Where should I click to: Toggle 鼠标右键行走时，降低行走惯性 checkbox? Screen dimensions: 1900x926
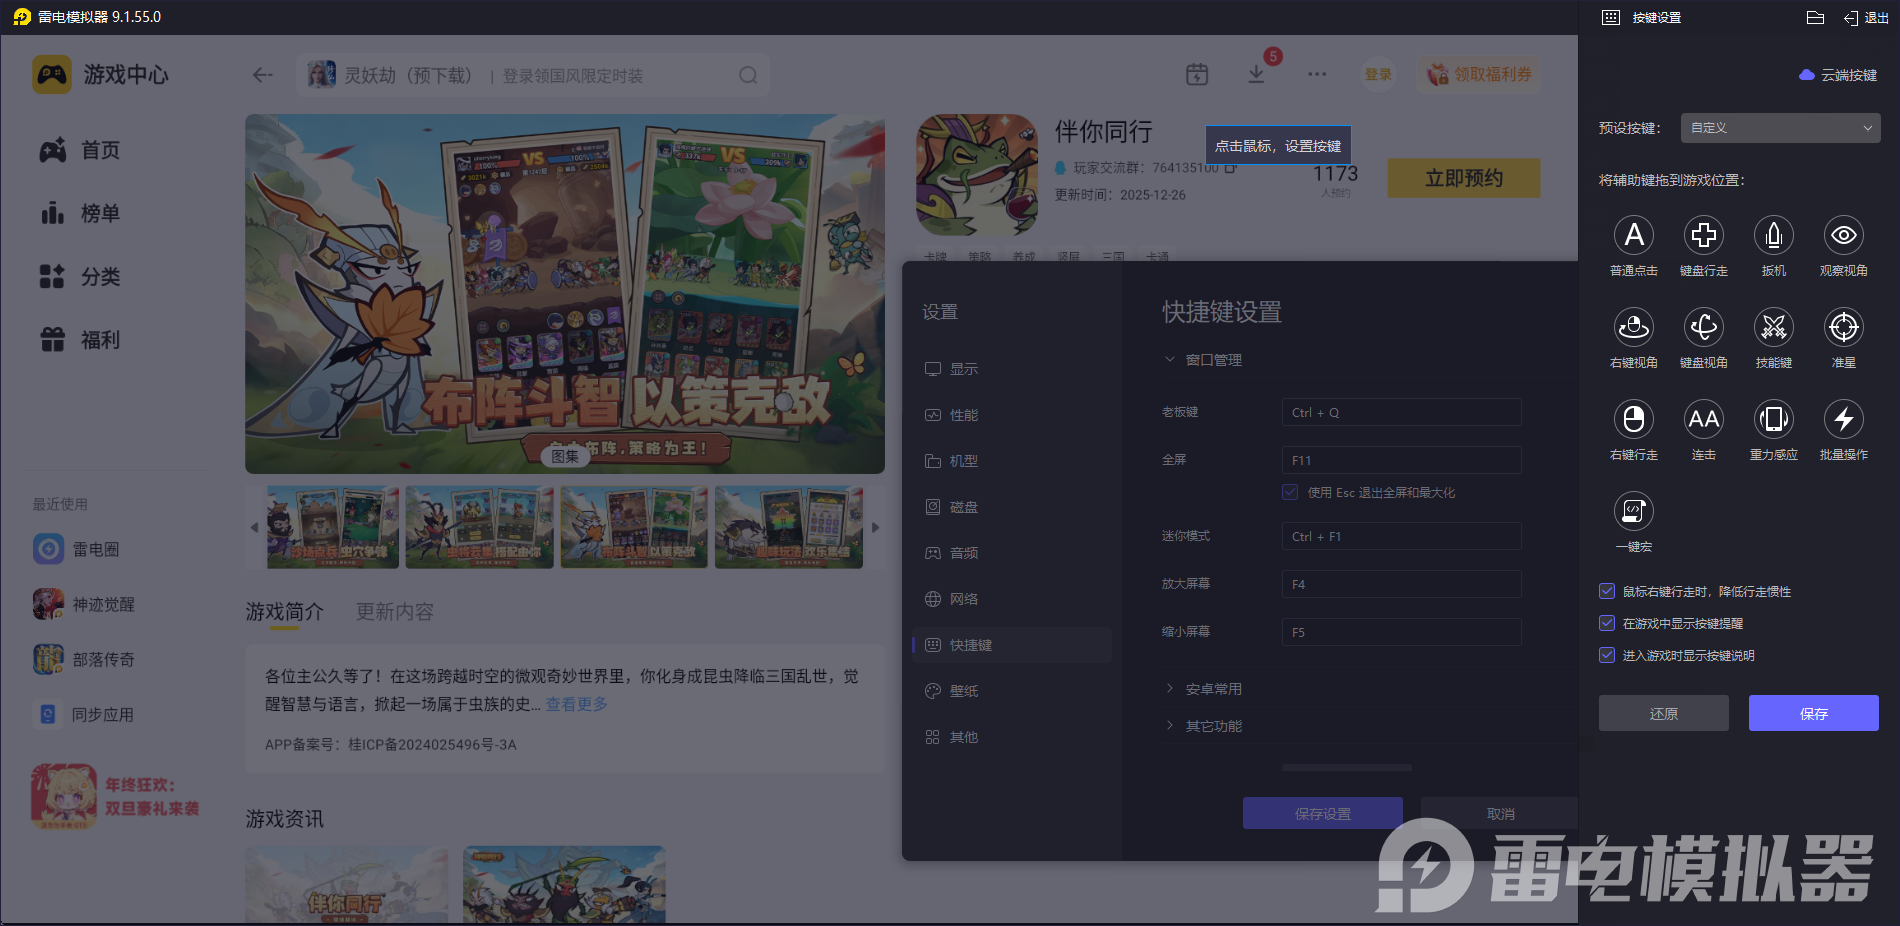point(1607,591)
